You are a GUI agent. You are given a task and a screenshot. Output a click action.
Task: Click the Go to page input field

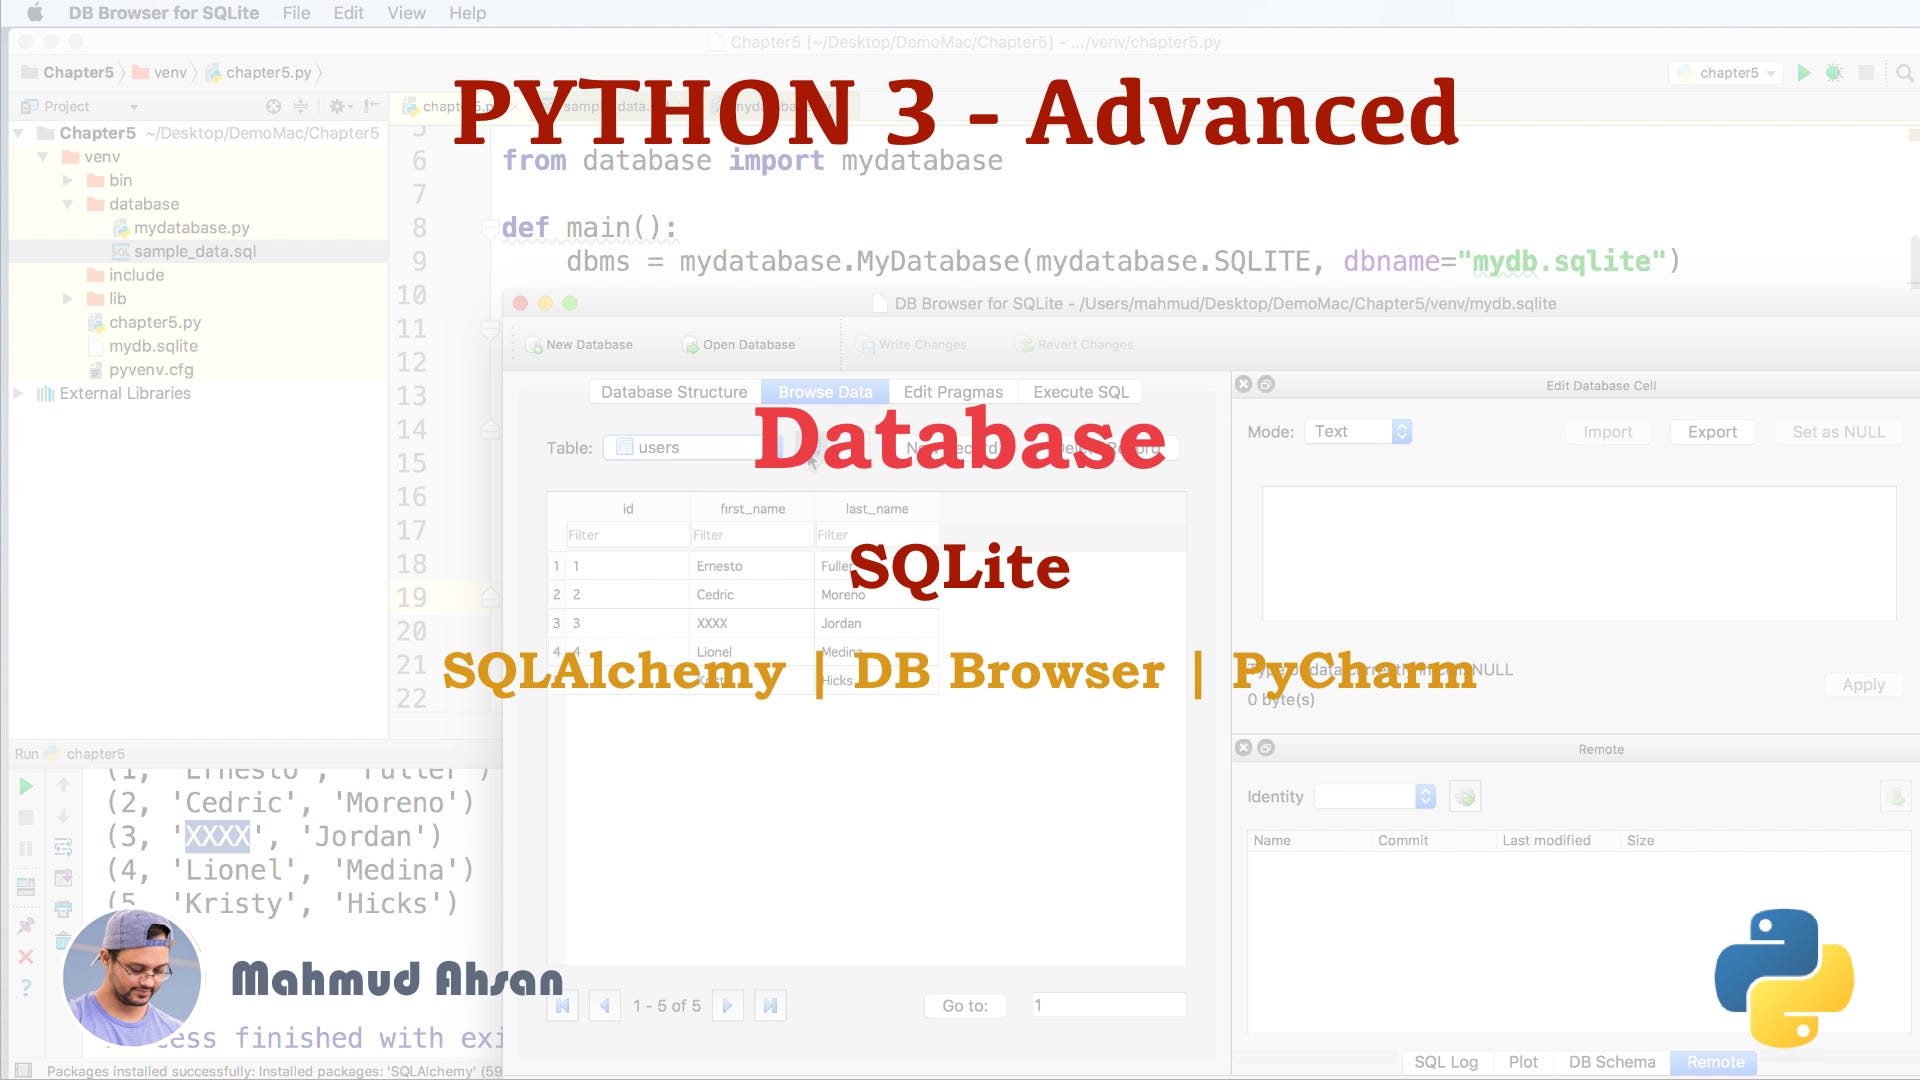[1108, 1004]
